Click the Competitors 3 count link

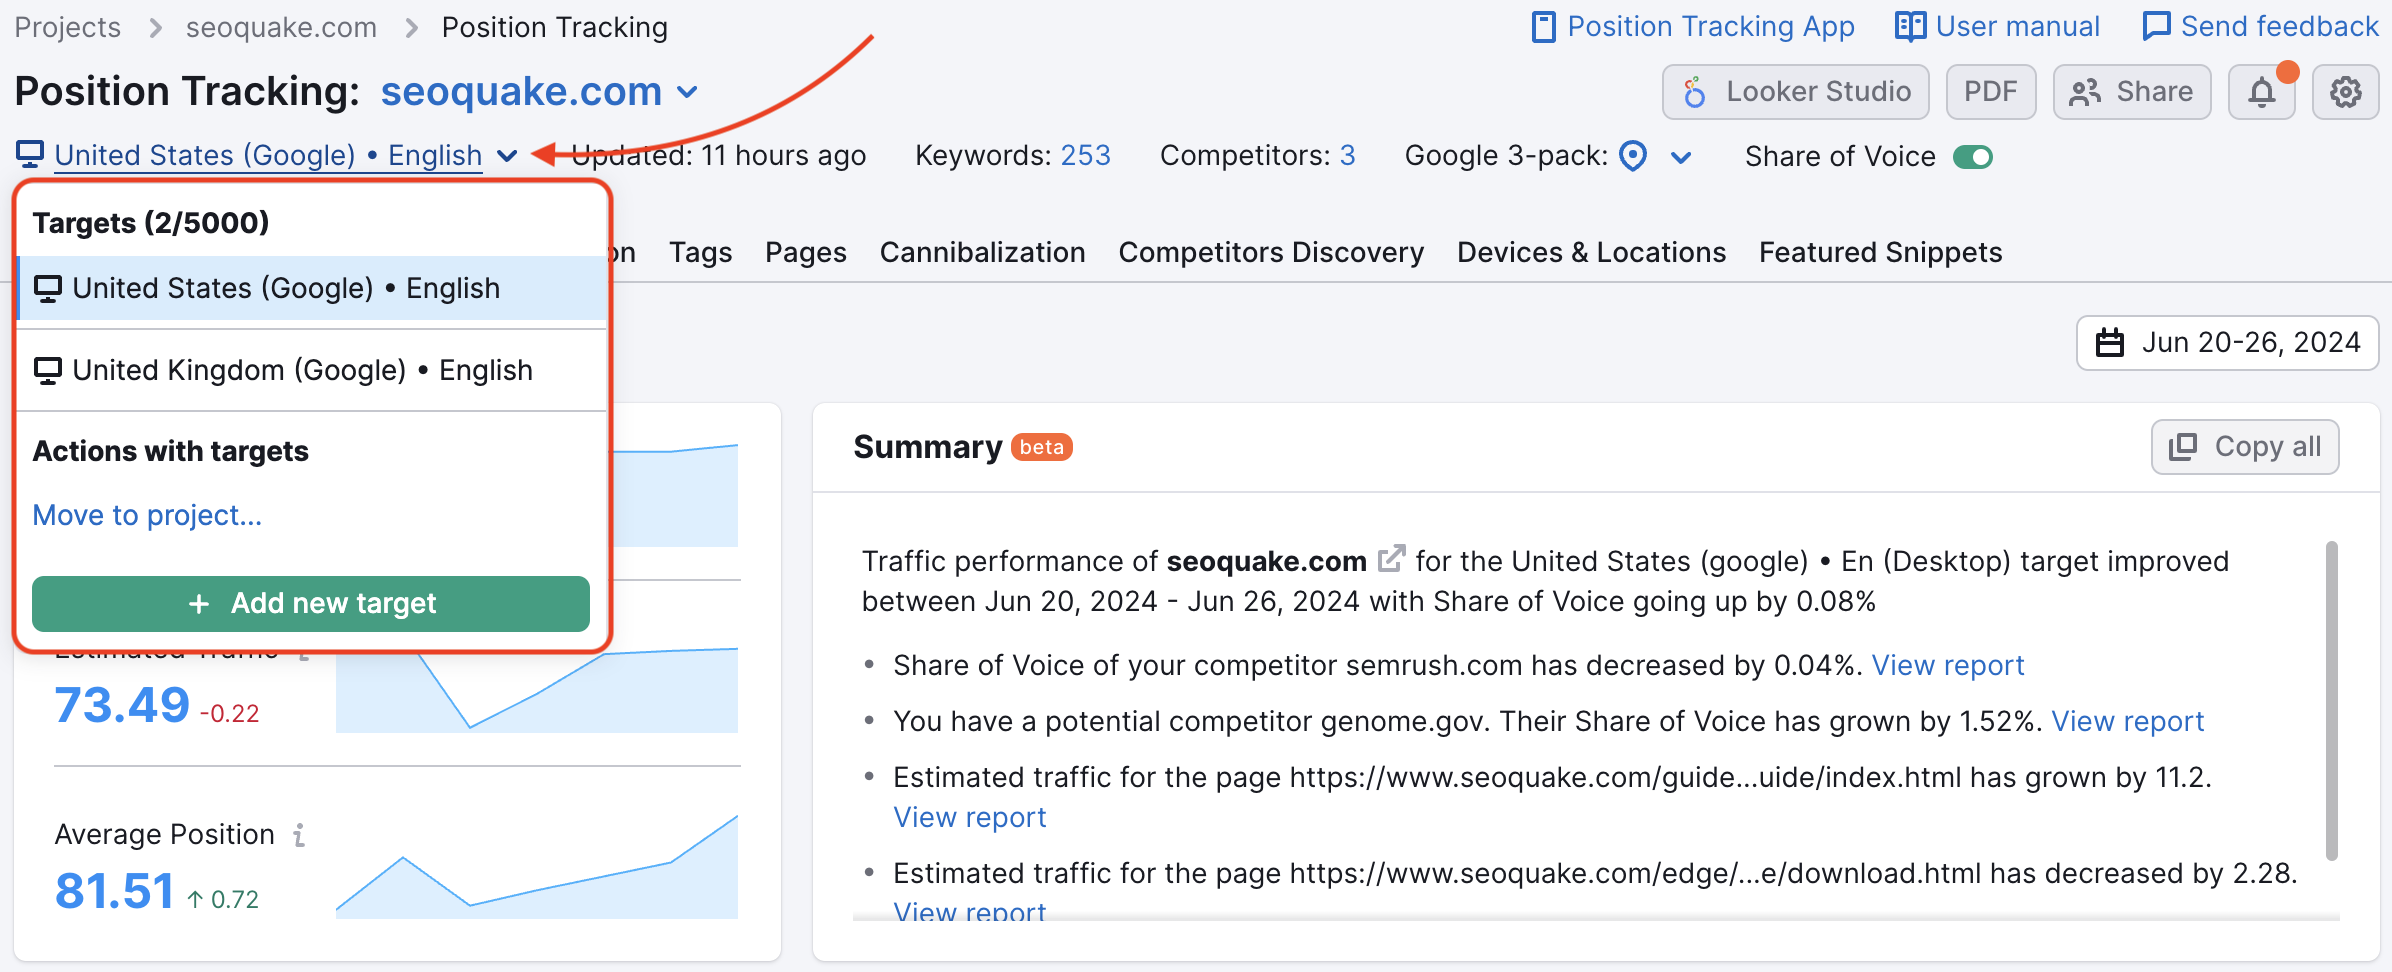tap(1348, 156)
